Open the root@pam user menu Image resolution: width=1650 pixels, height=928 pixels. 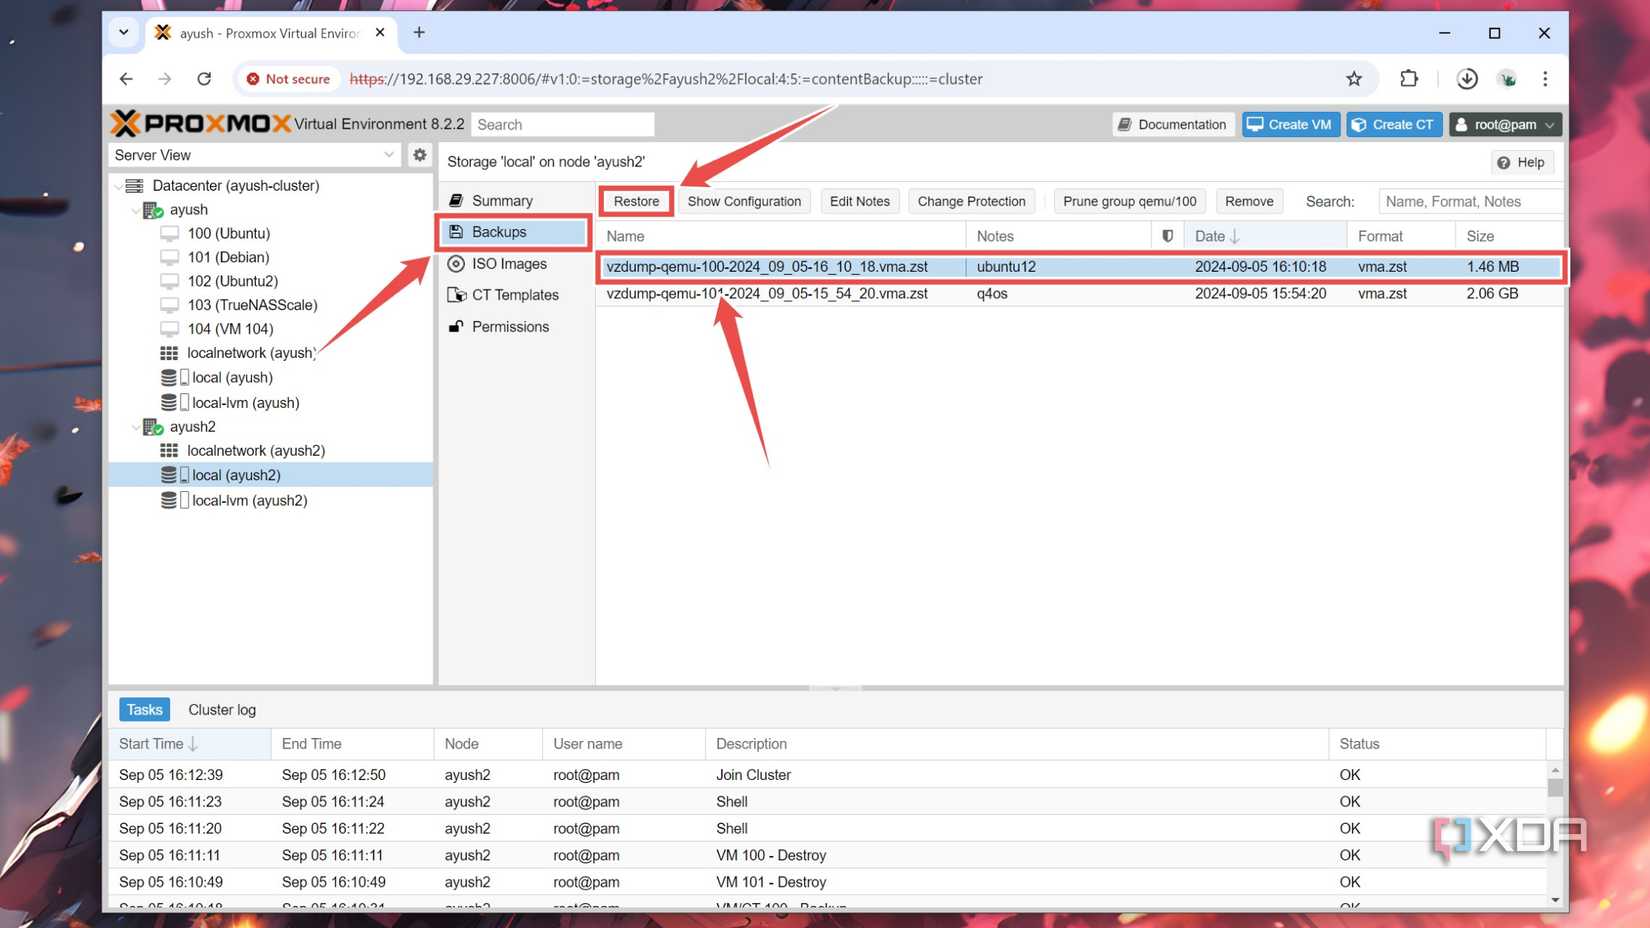(x=1506, y=124)
